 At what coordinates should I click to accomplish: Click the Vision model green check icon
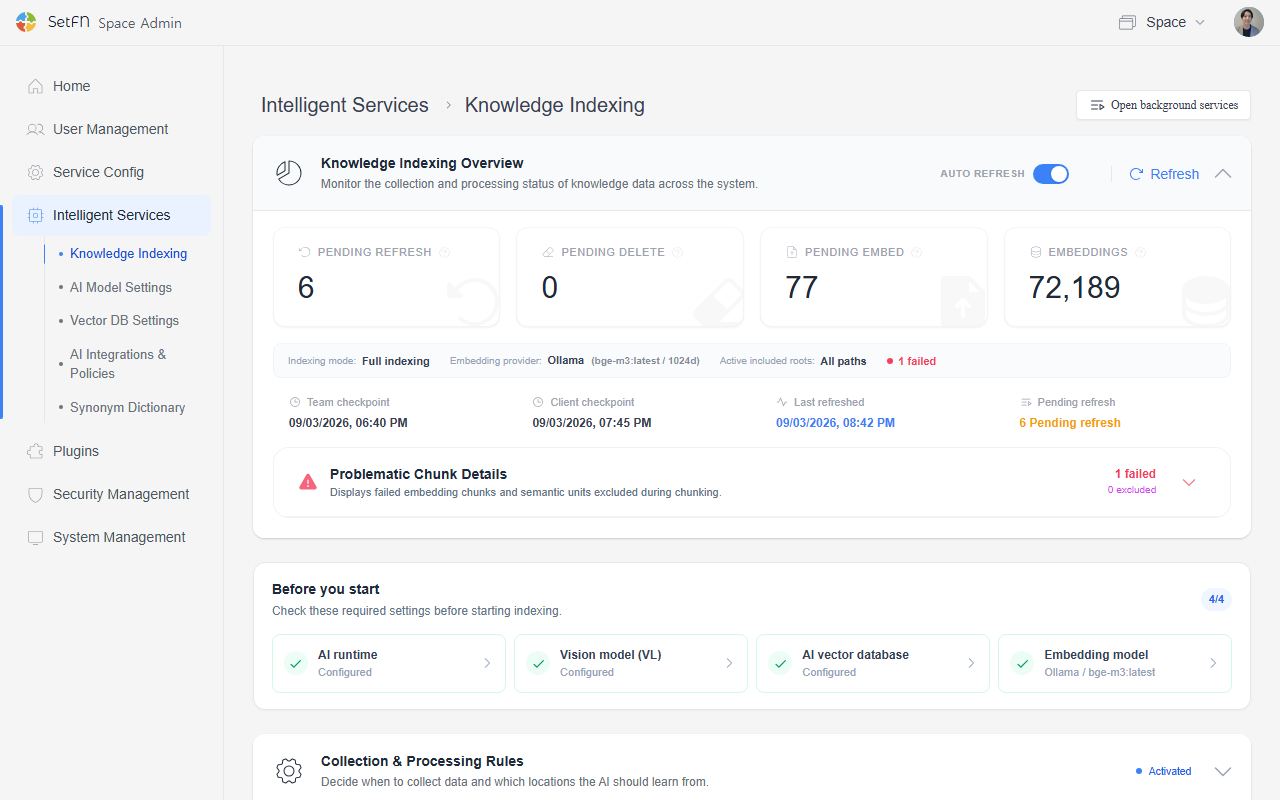click(537, 663)
